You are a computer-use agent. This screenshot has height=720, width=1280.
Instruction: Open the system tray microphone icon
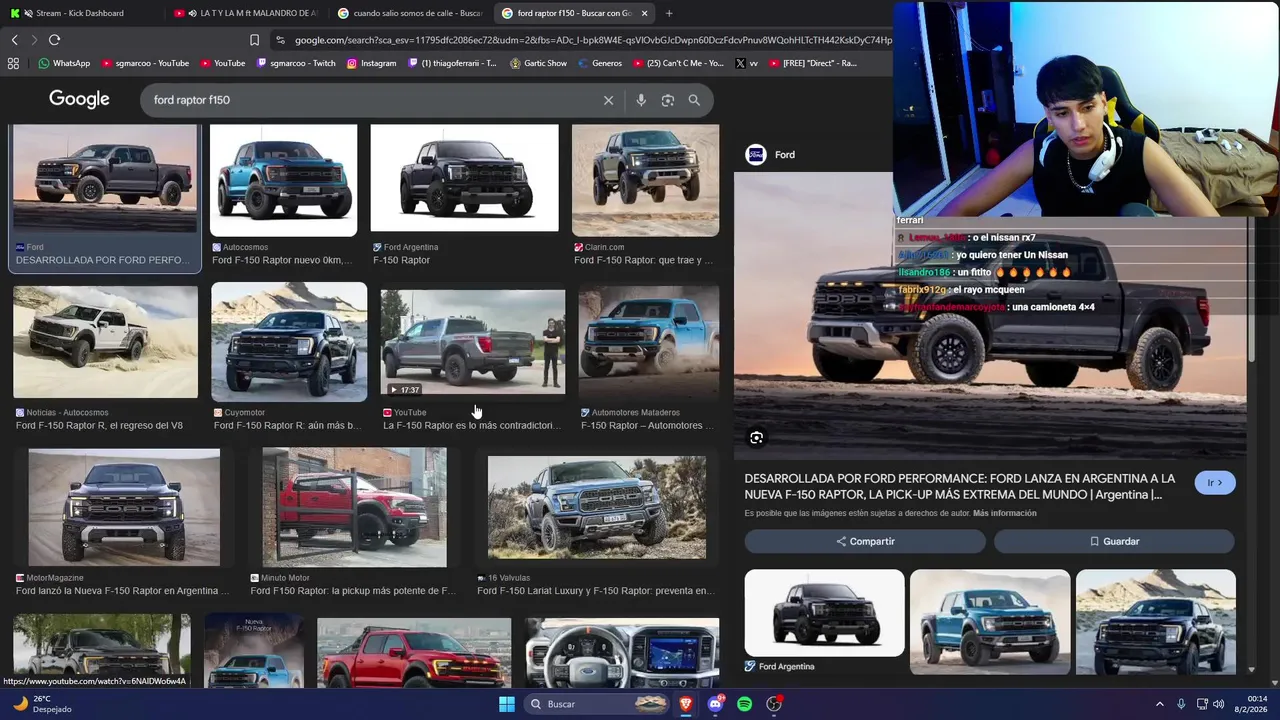[x=1181, y=704]
